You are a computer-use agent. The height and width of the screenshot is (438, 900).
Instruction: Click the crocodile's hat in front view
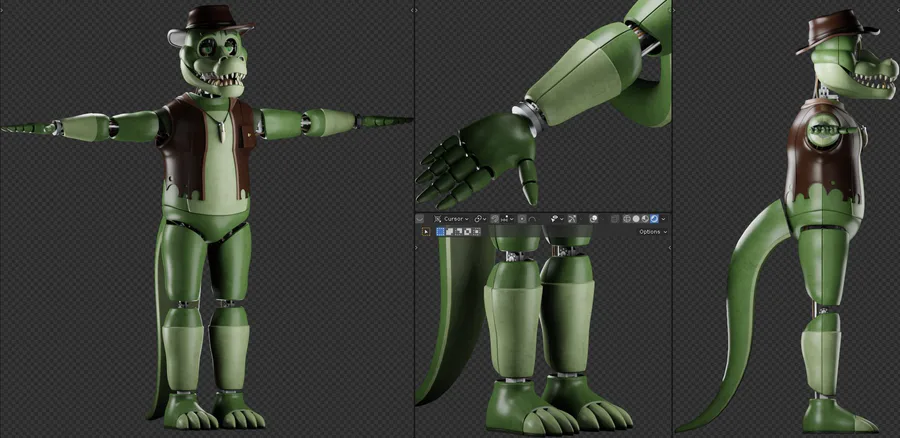[214, 19]
